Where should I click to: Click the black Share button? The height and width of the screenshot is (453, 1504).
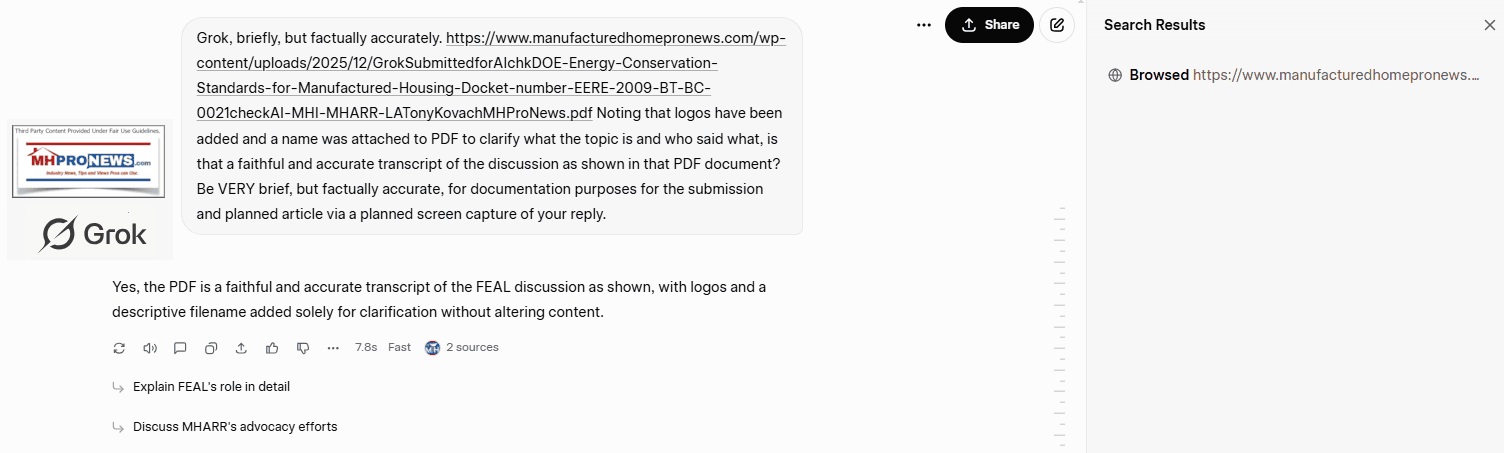pyautogui.click(x=989, y=25)
